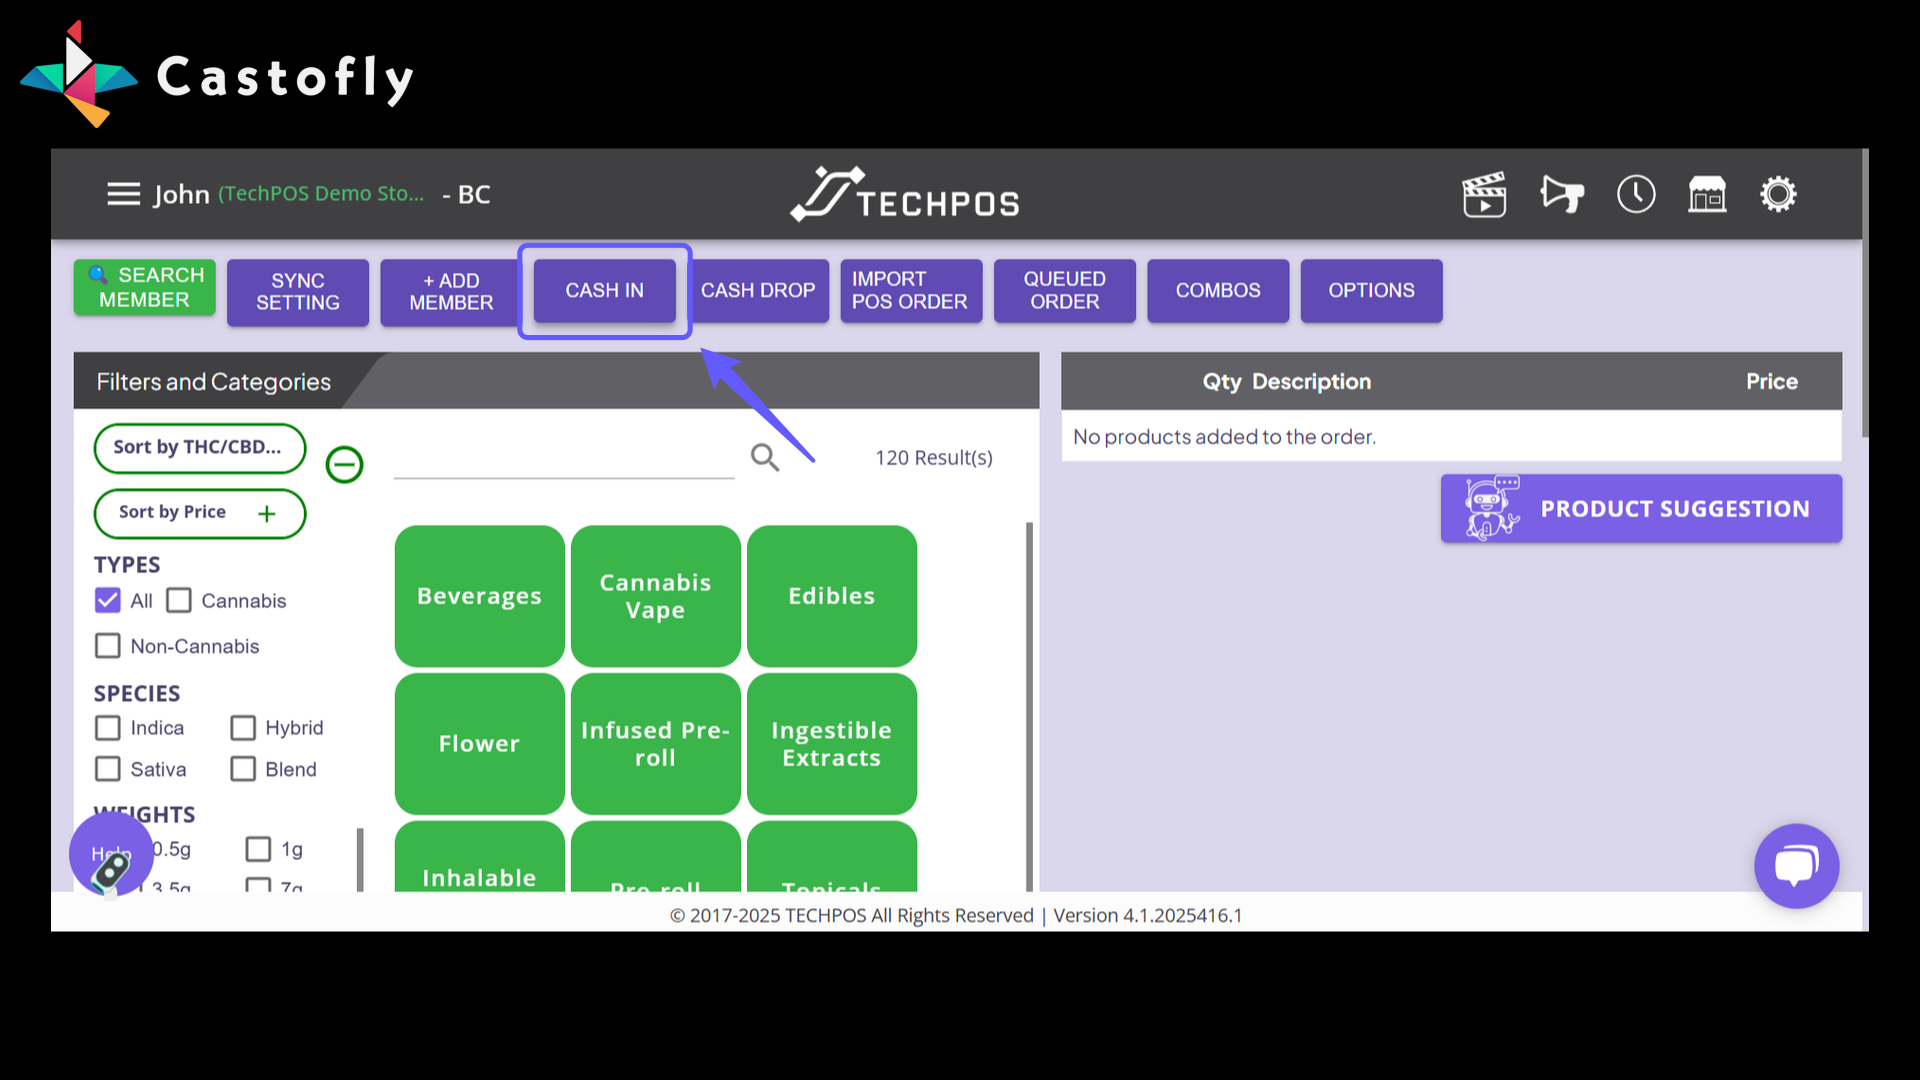Open the chat bubble widget
Screen dimensions: 1920x1080
coord(1796,866)
